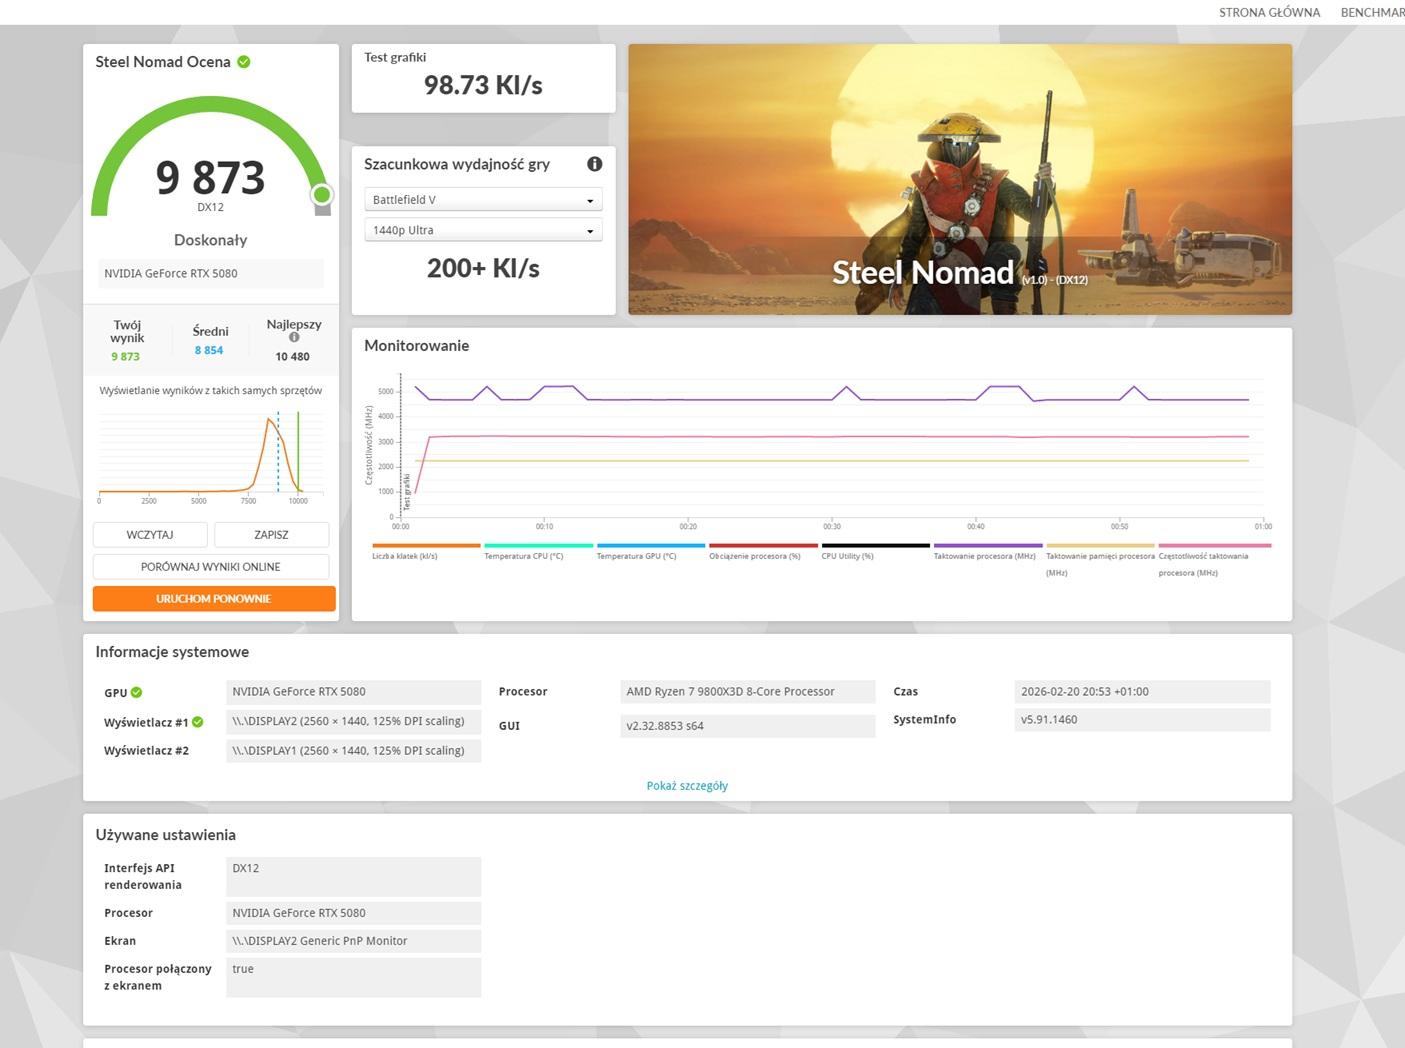Click the green check icon next to GPU

tap(137, 692)
